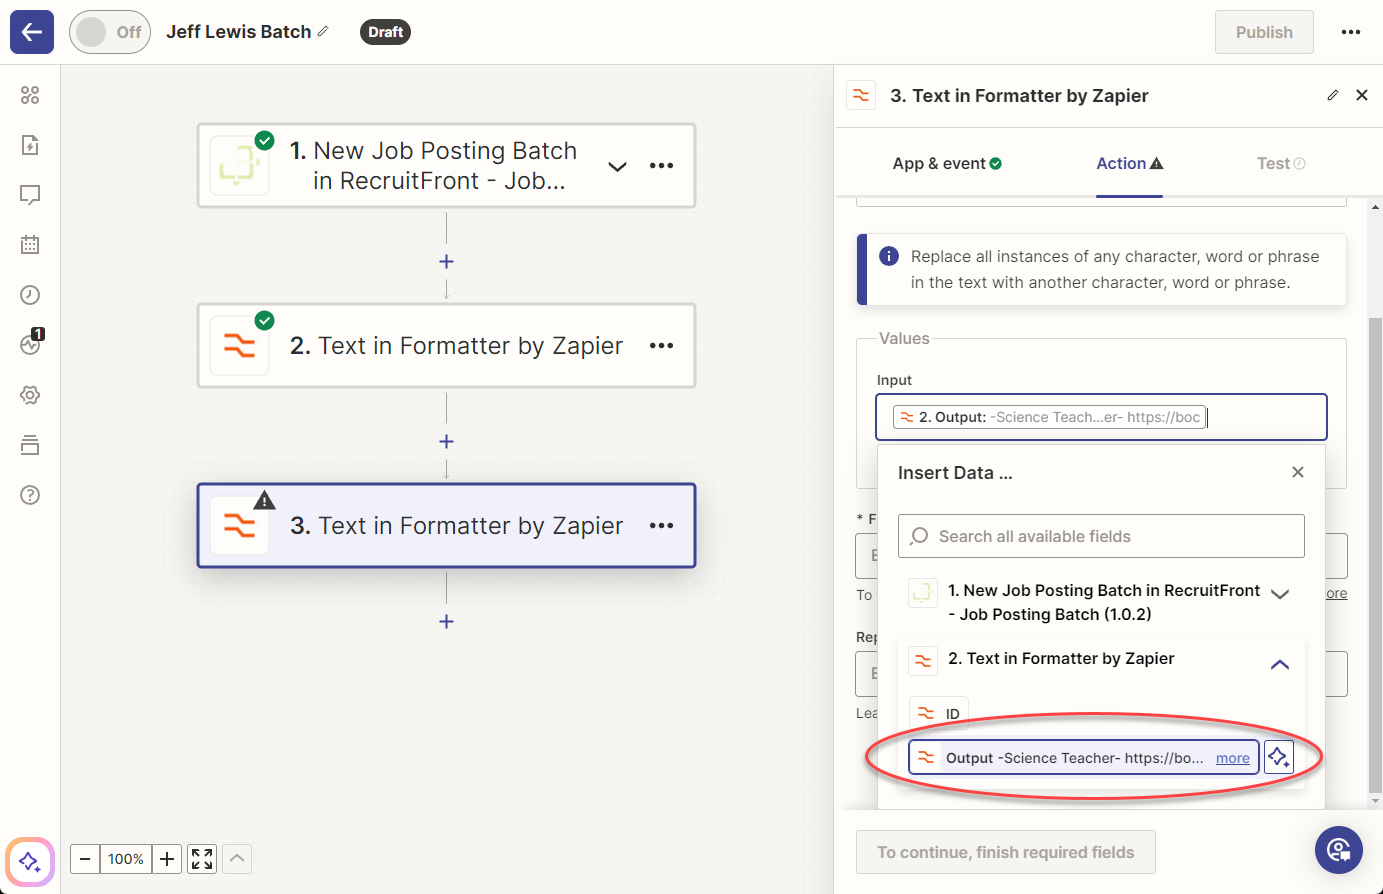Open the apps grid sidebar icon
This screenshot has width=1383, height=894.
point(30,95)
